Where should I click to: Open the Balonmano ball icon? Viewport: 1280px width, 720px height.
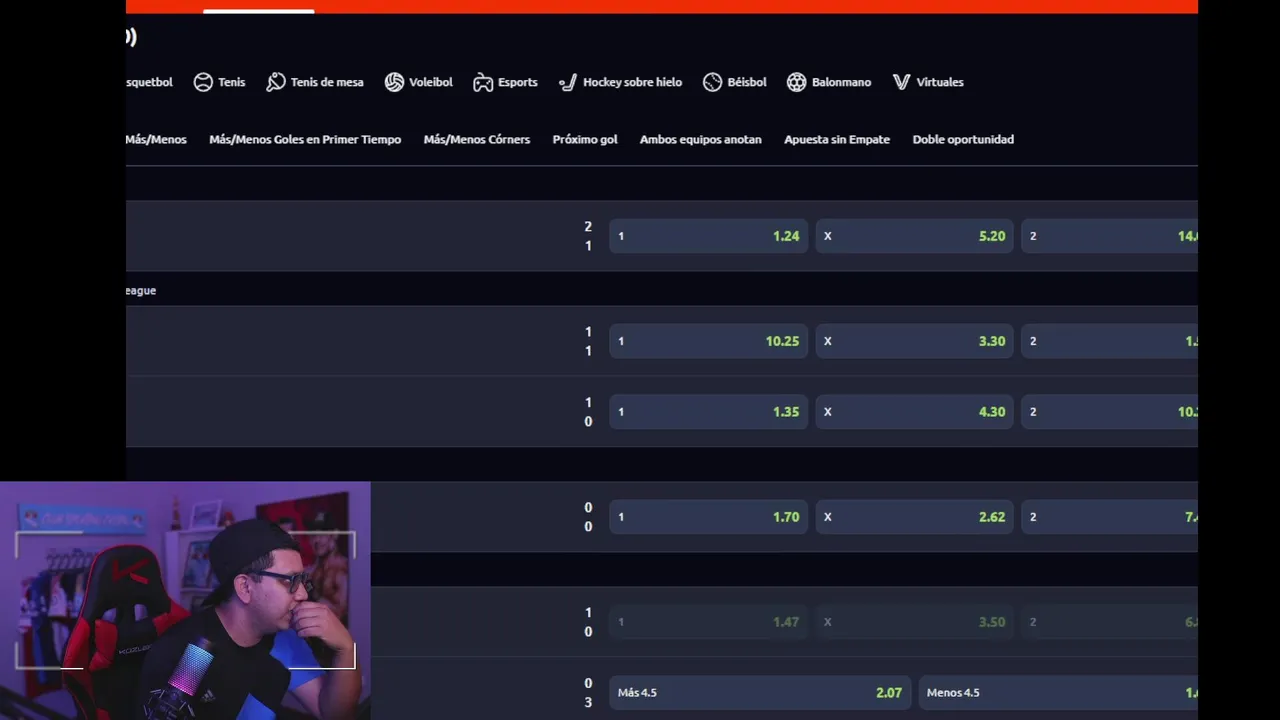click(x=796, y=82)
